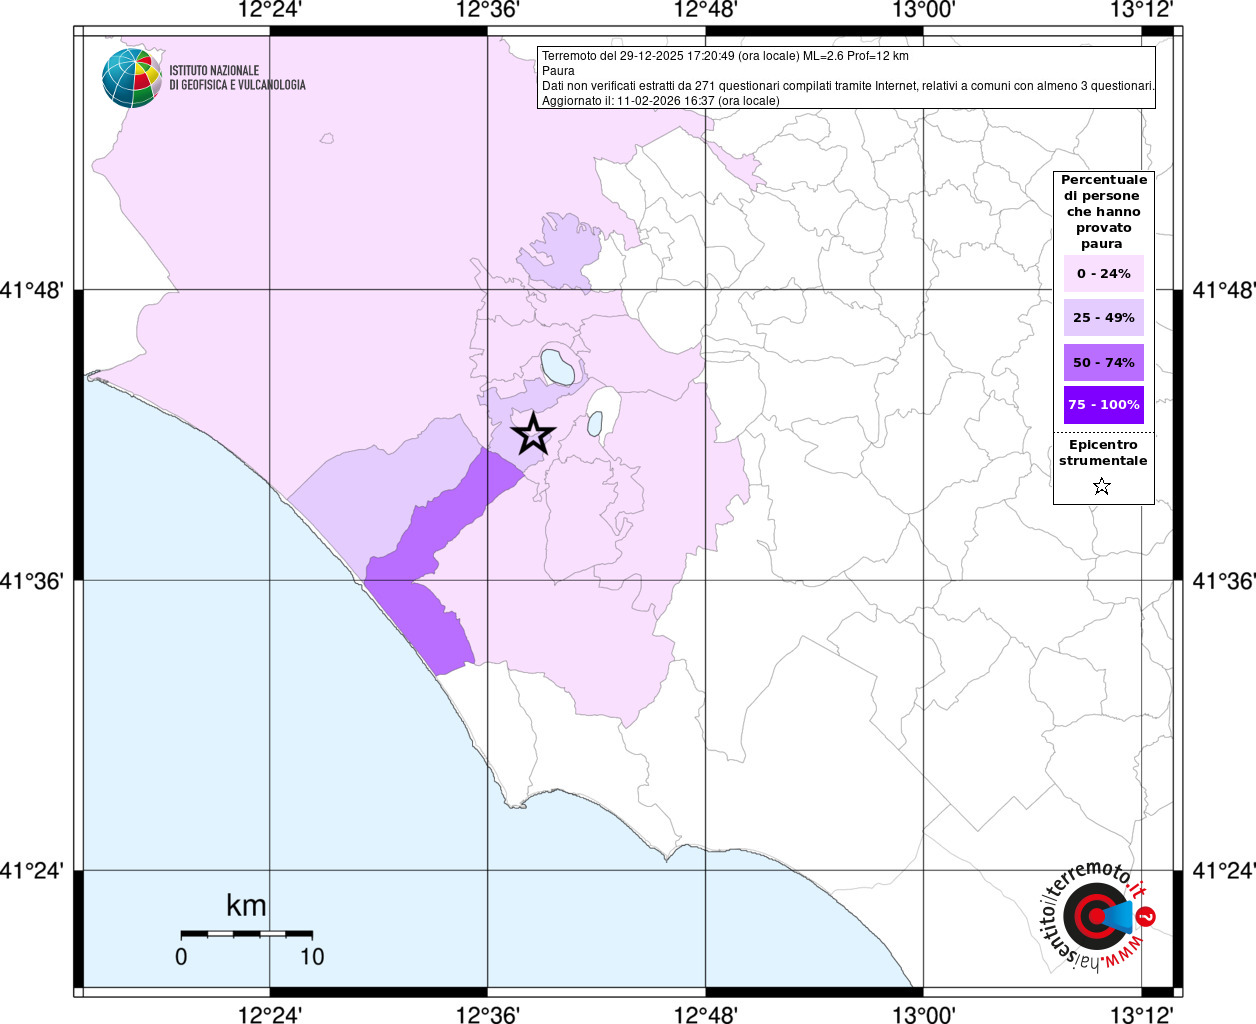Click the bottom axis label 12°24'
The image size is (1256, 1024).
click(x=270, y=1014)
